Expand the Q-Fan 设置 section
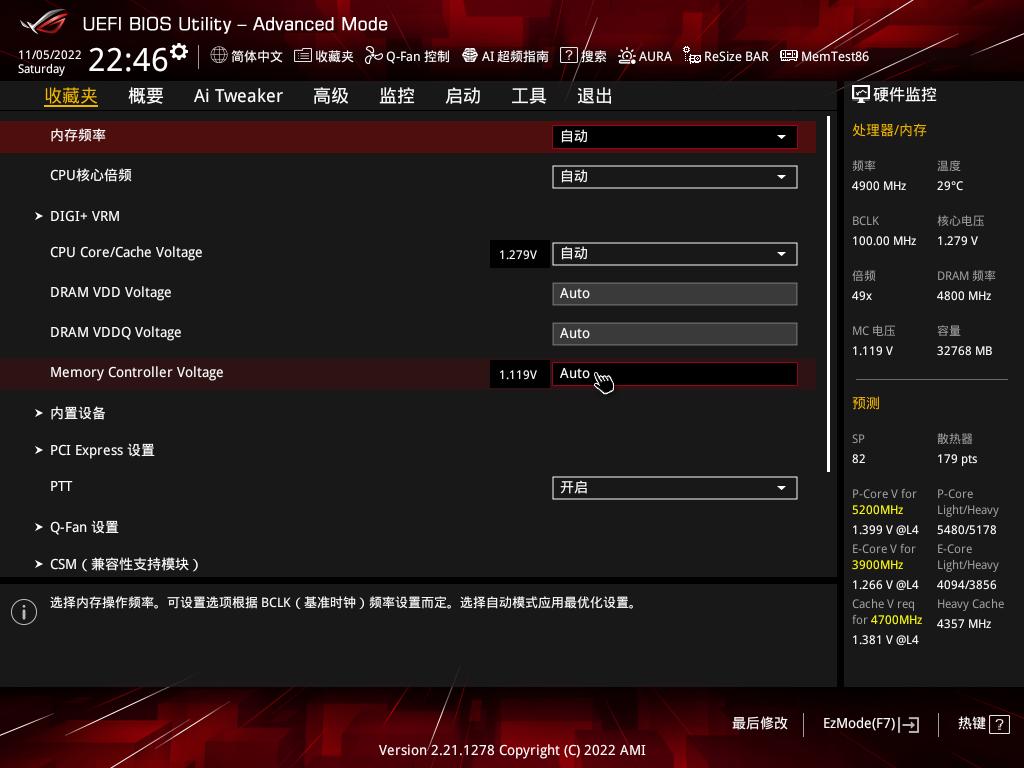 pyautogui.click(x=85, y=527)
